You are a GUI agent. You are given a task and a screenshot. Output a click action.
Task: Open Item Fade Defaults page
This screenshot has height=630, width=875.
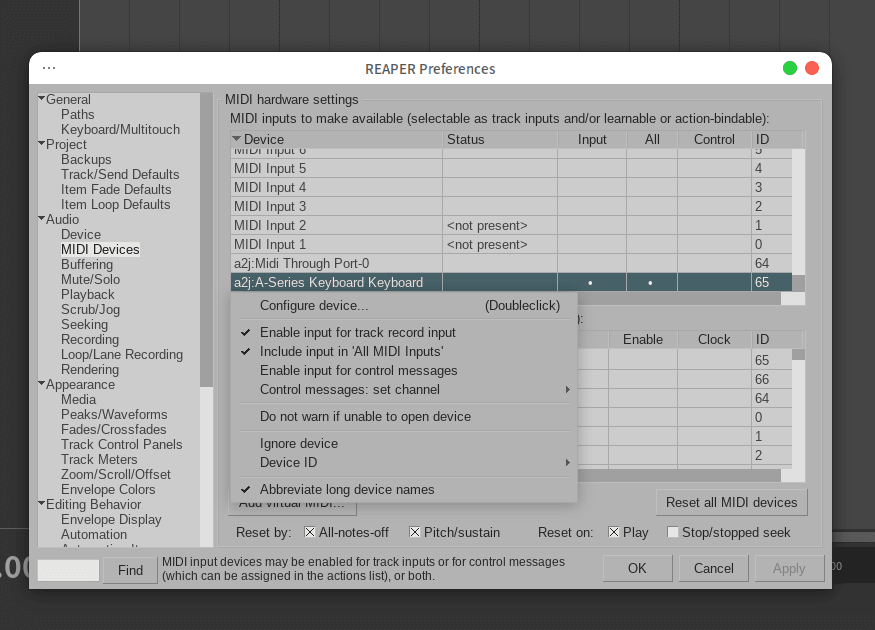coord(116,190)
